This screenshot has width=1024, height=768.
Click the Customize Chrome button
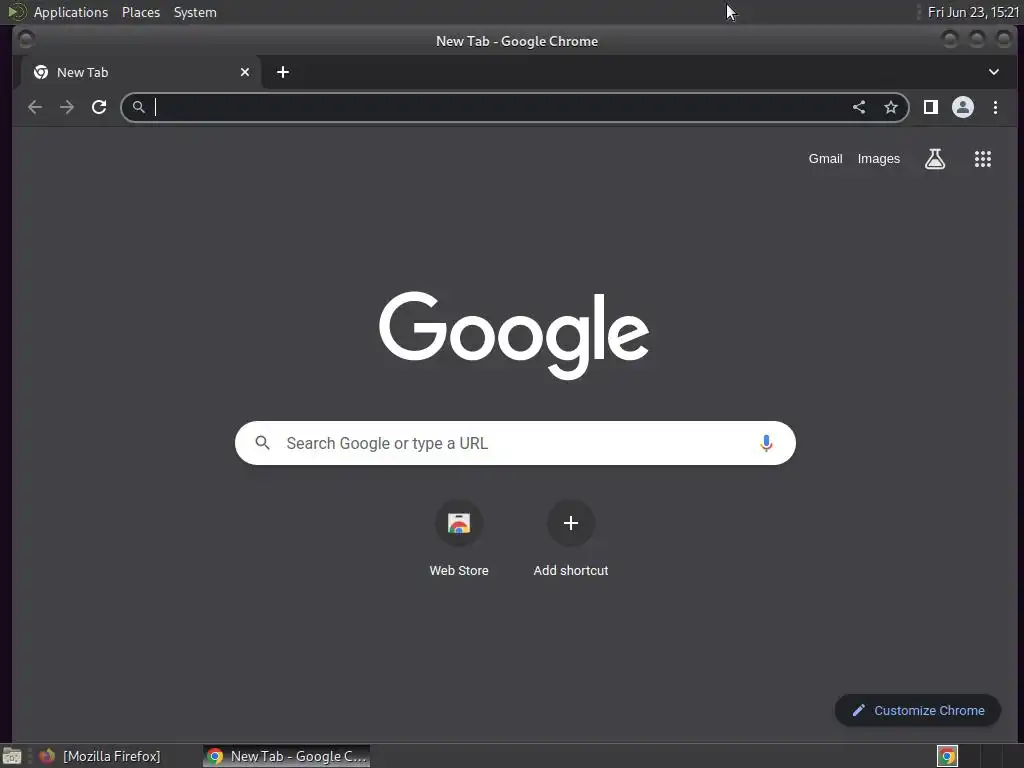click(918, 711)
